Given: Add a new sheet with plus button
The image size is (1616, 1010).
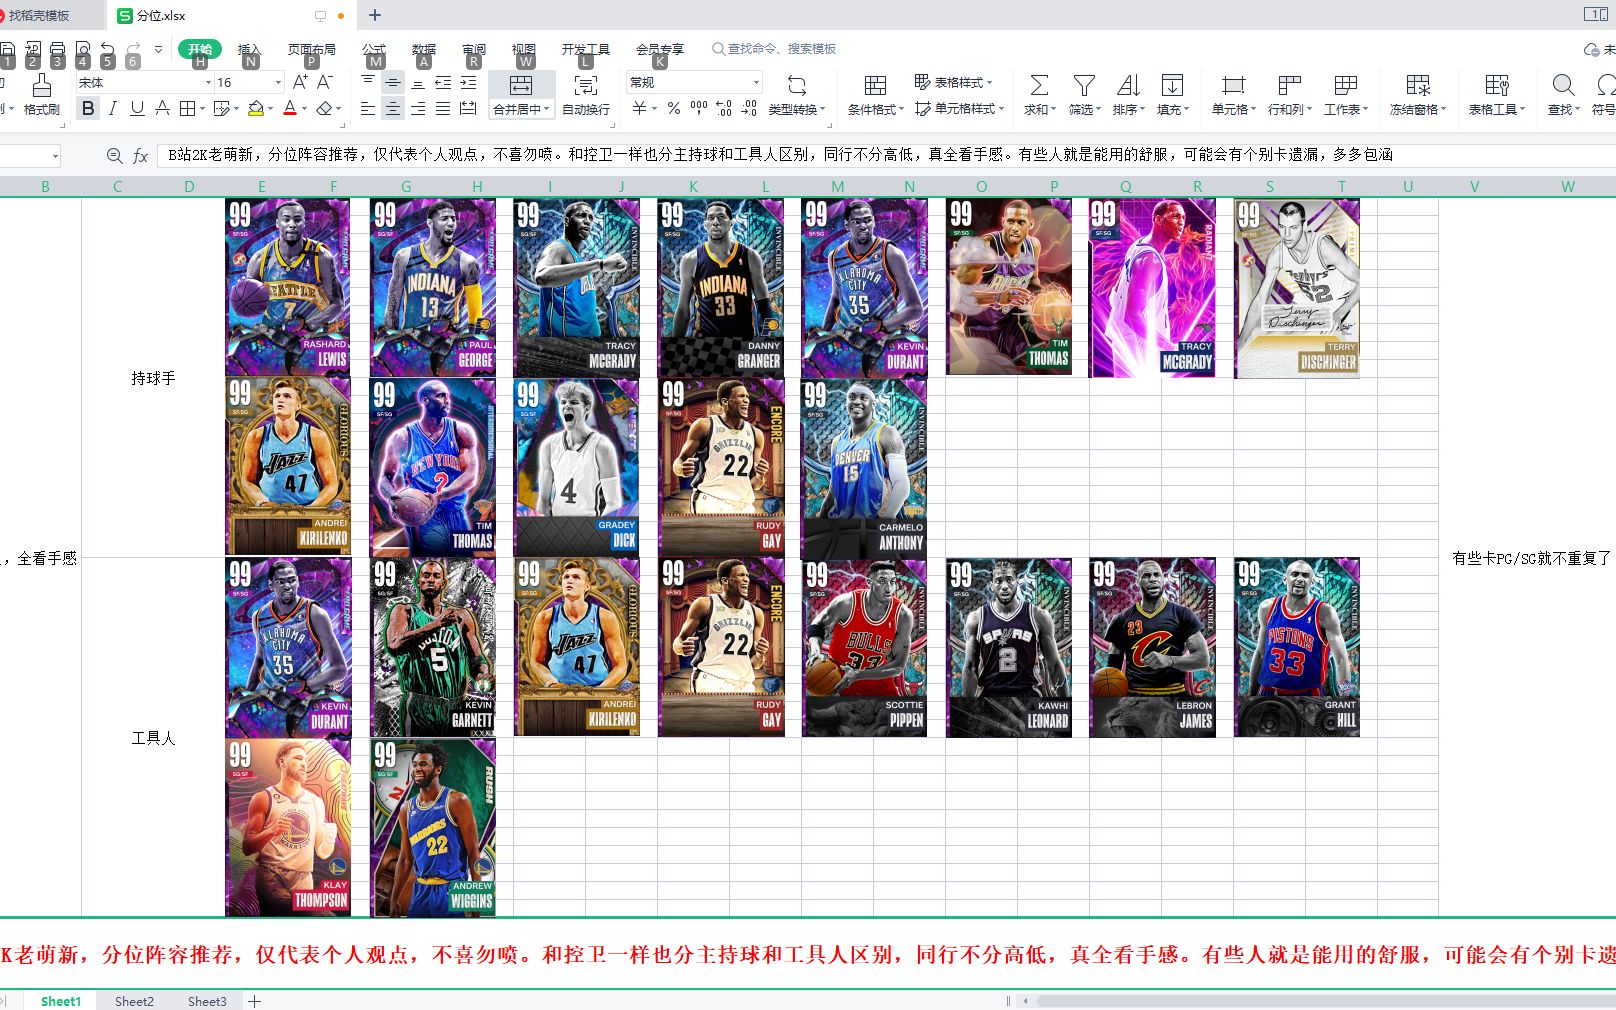Looking at the screenshot, I should 255,1001.
